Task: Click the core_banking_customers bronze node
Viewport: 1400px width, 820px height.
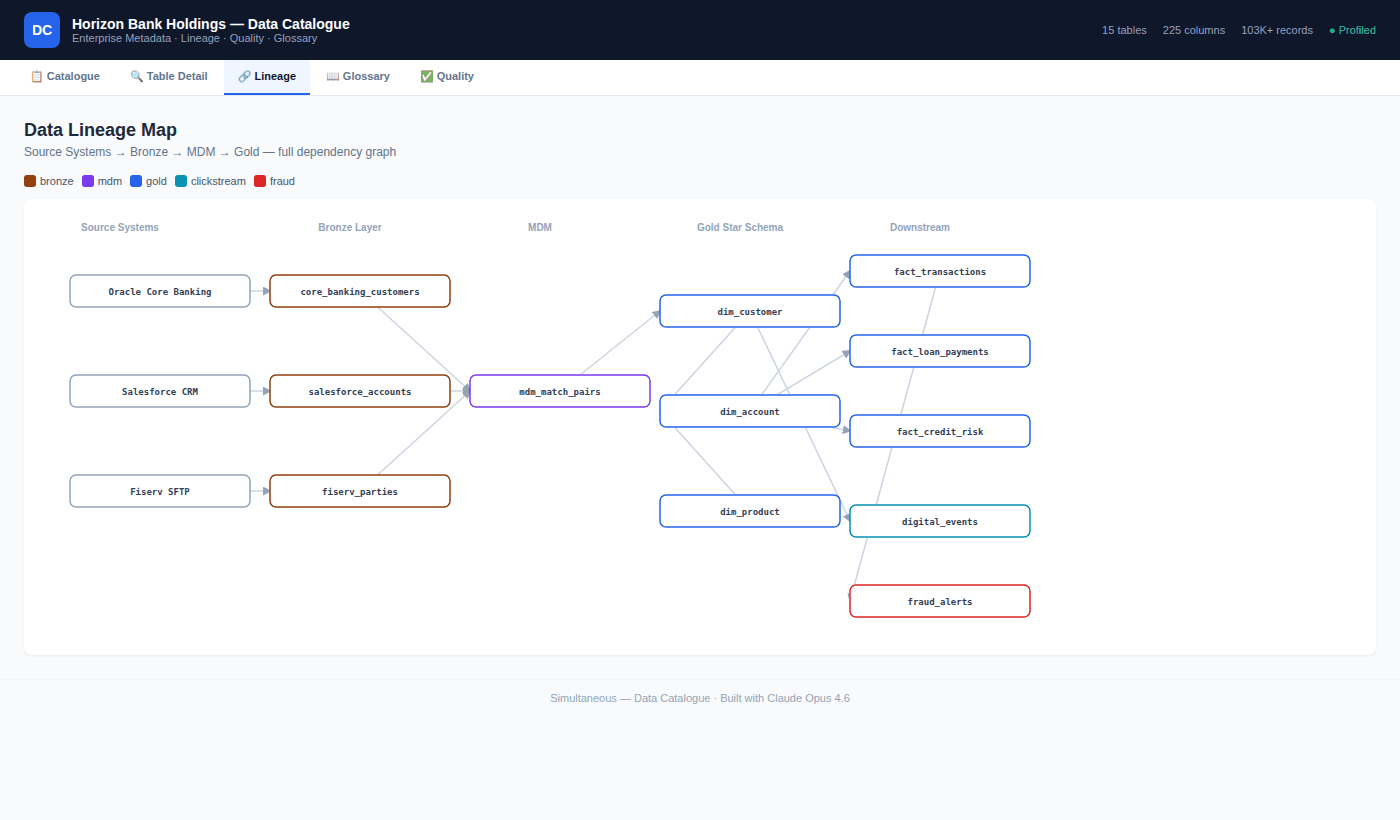Action: (360, 291)
